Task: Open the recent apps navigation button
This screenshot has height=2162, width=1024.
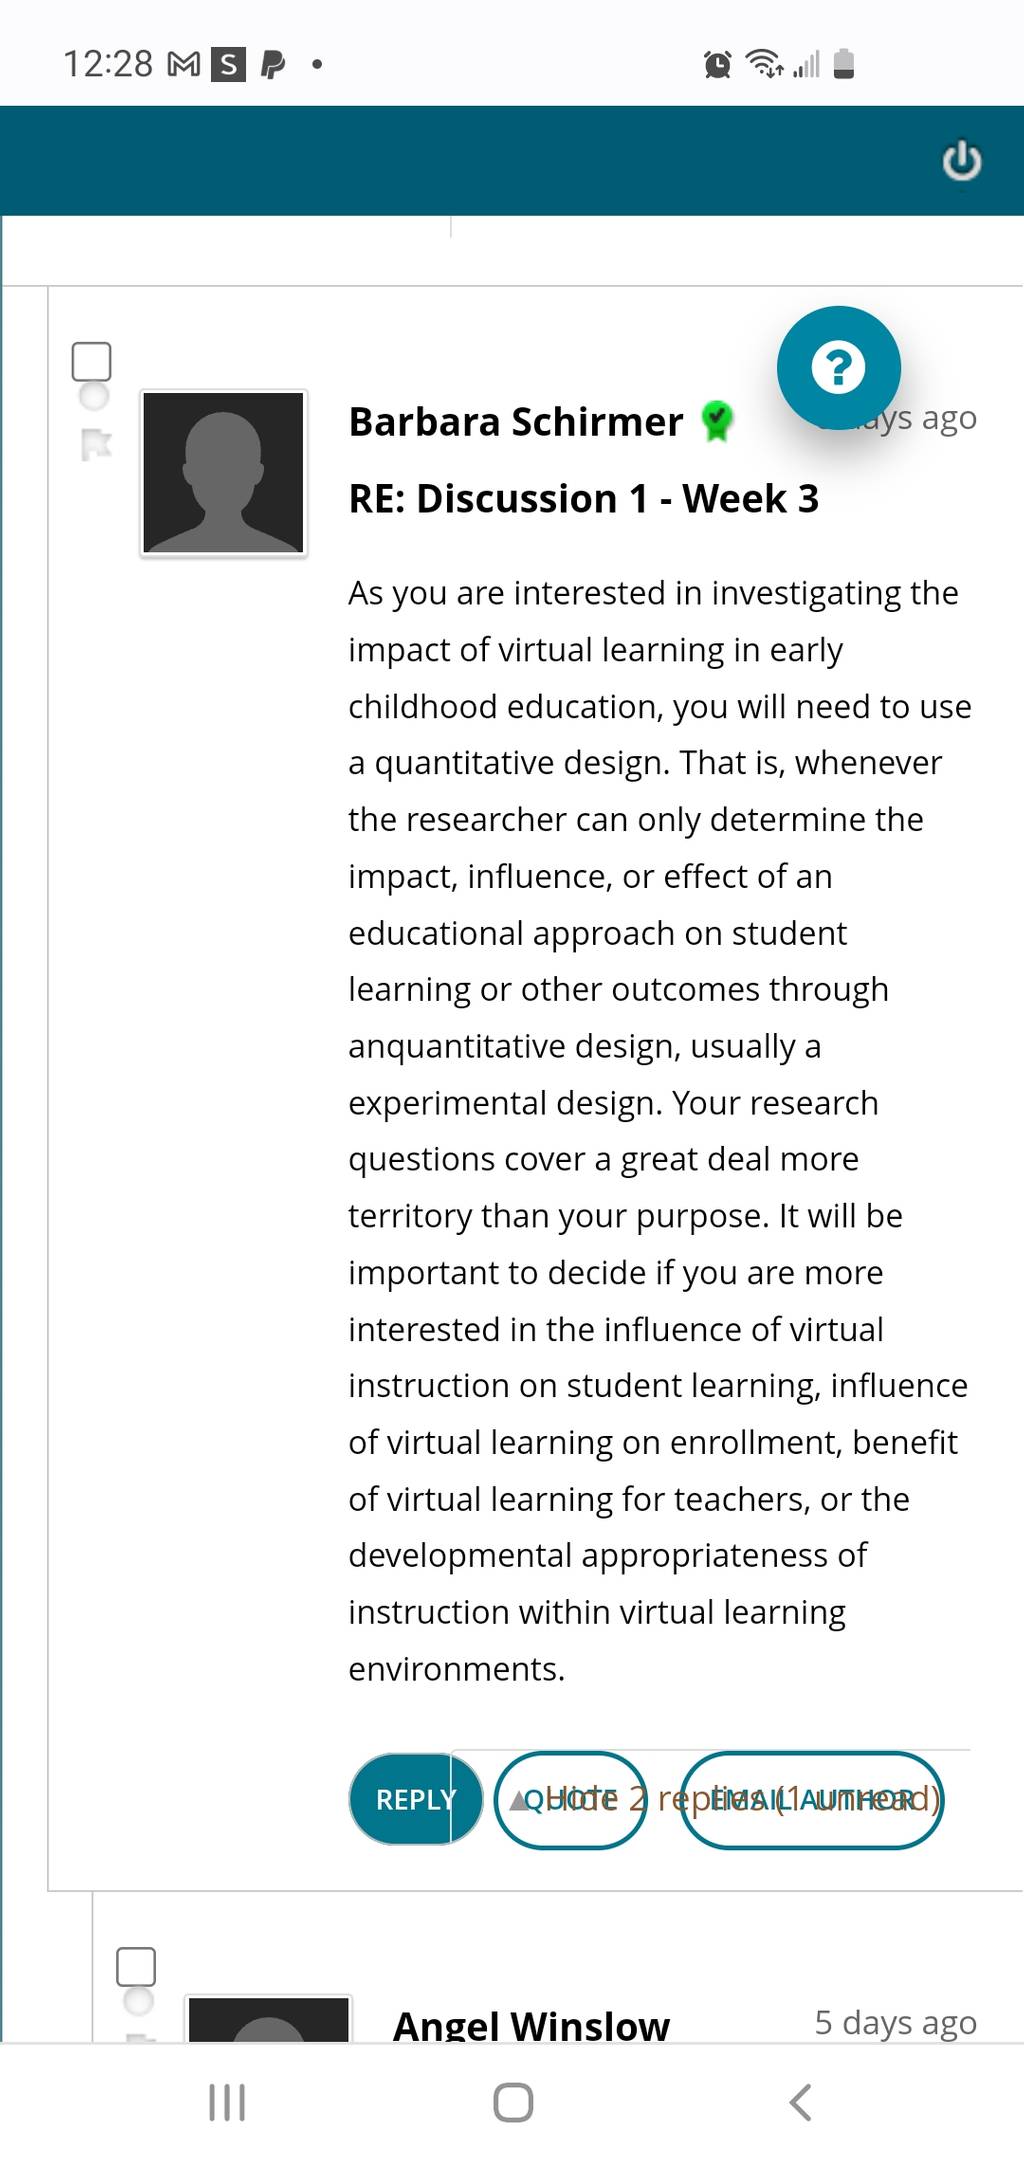Action: coord(227,2102)
